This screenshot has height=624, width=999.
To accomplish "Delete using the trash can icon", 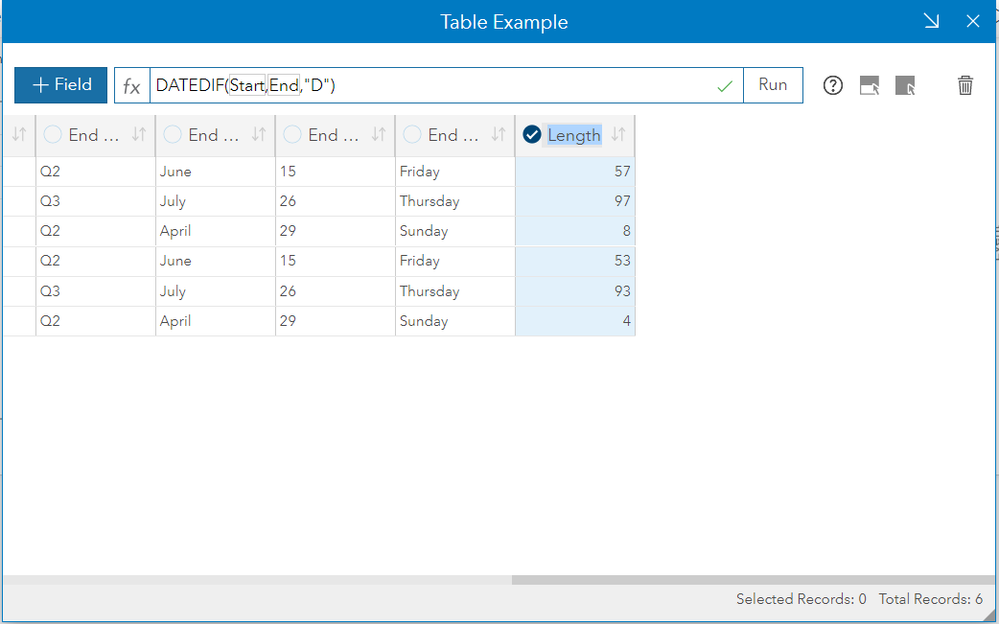I will coord(965,86).
